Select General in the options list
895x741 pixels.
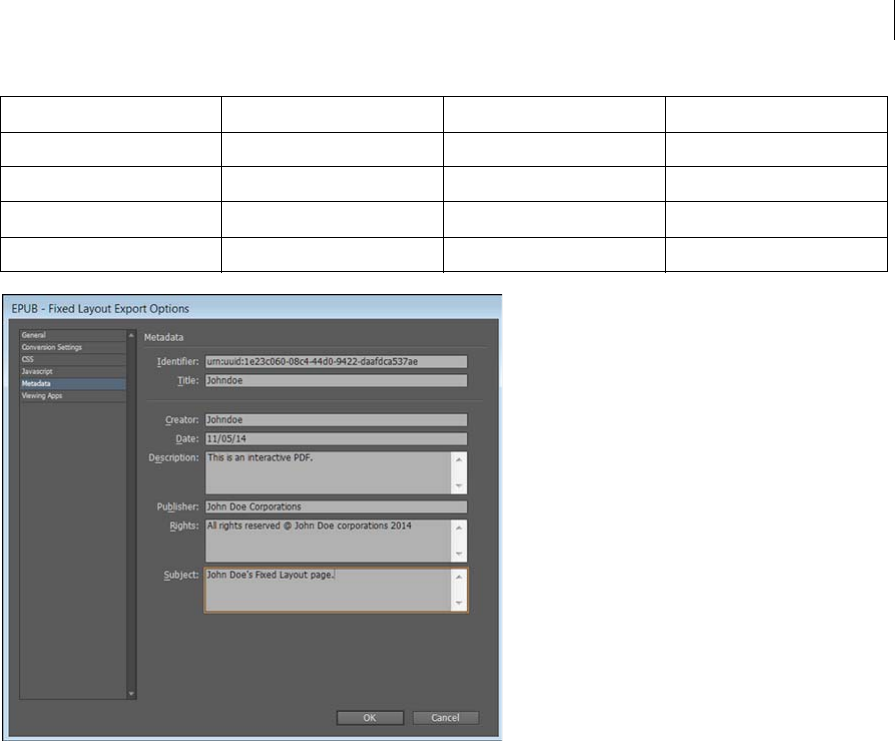tap(72, 335)
